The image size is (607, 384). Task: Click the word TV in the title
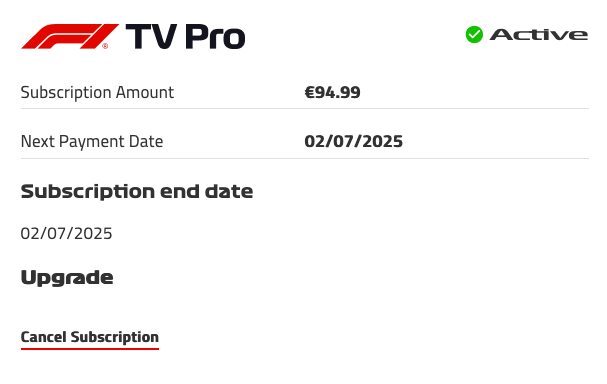click(x=151, y=36)
